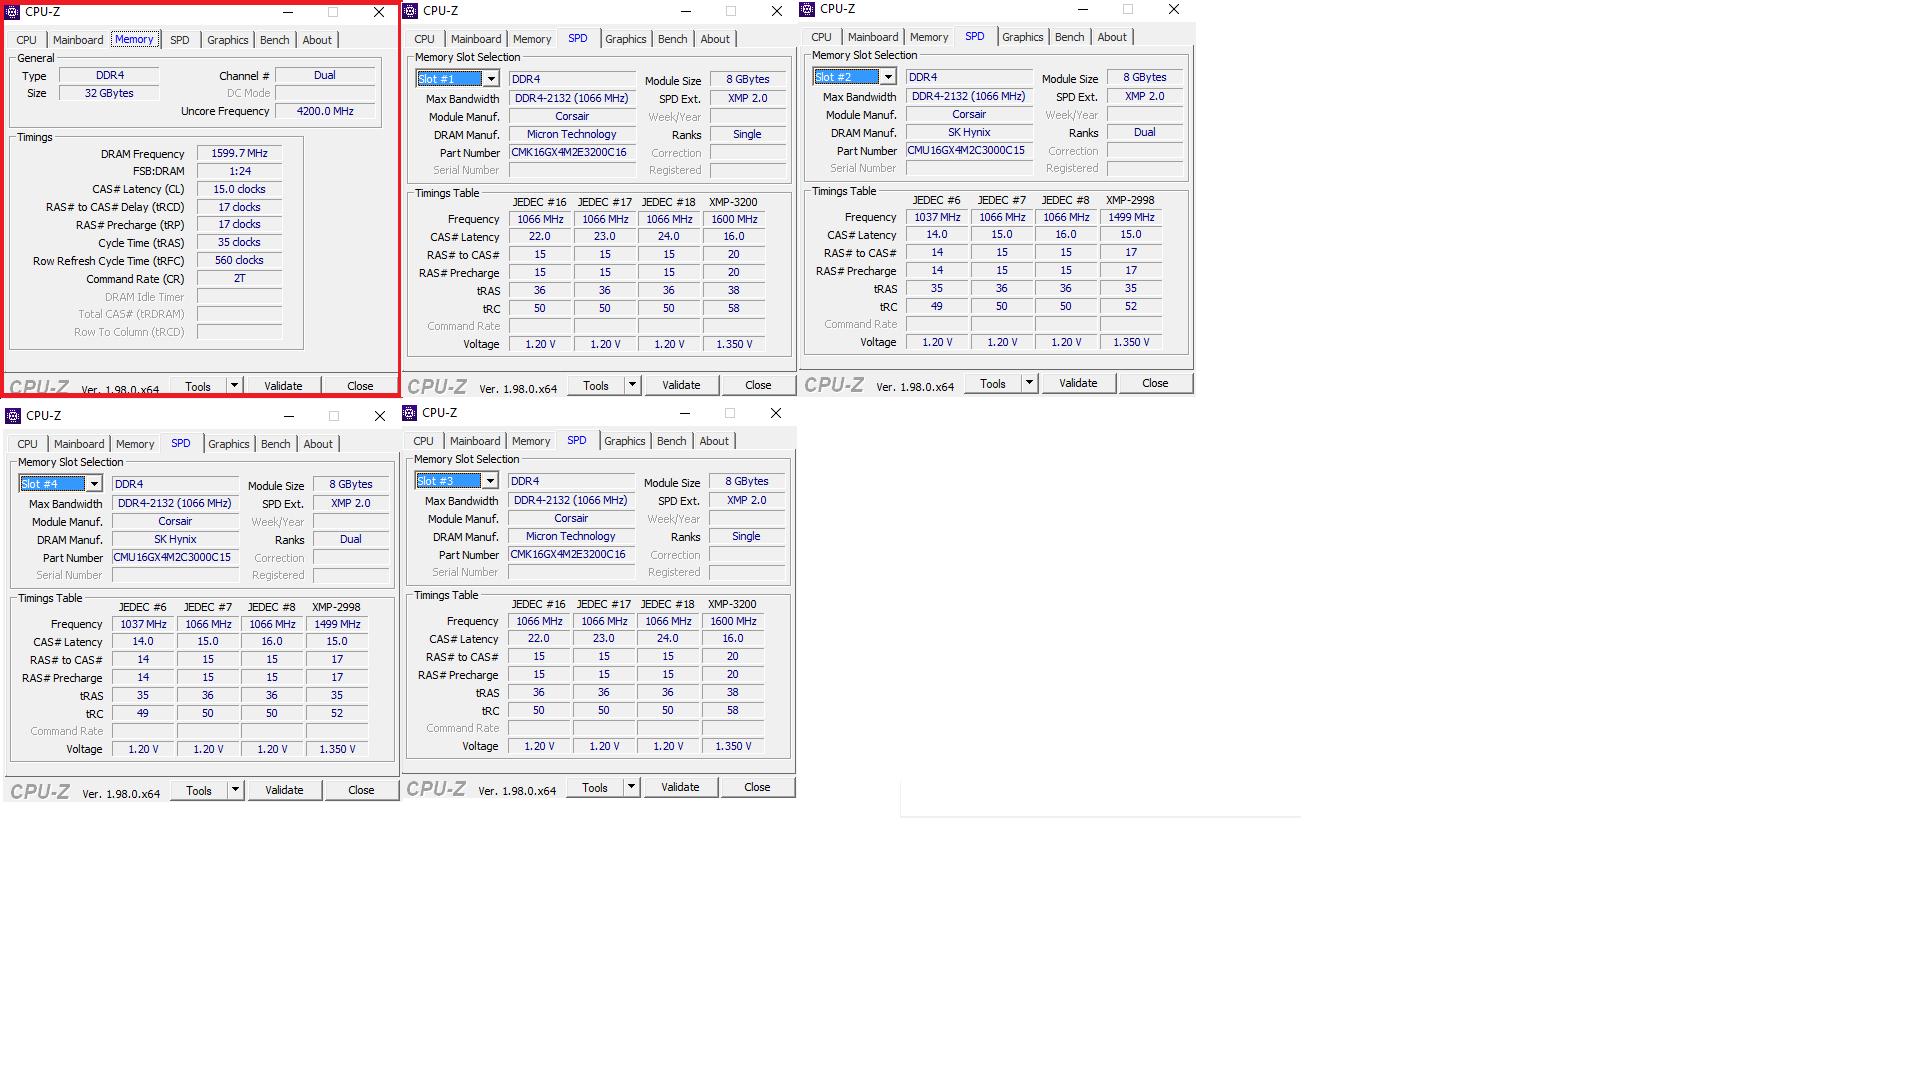The width and height of the screenshot is (1920, 1080).
Task: Click CPU-Z icon in Slot #4 window titlebar
Action: (13, 416)
